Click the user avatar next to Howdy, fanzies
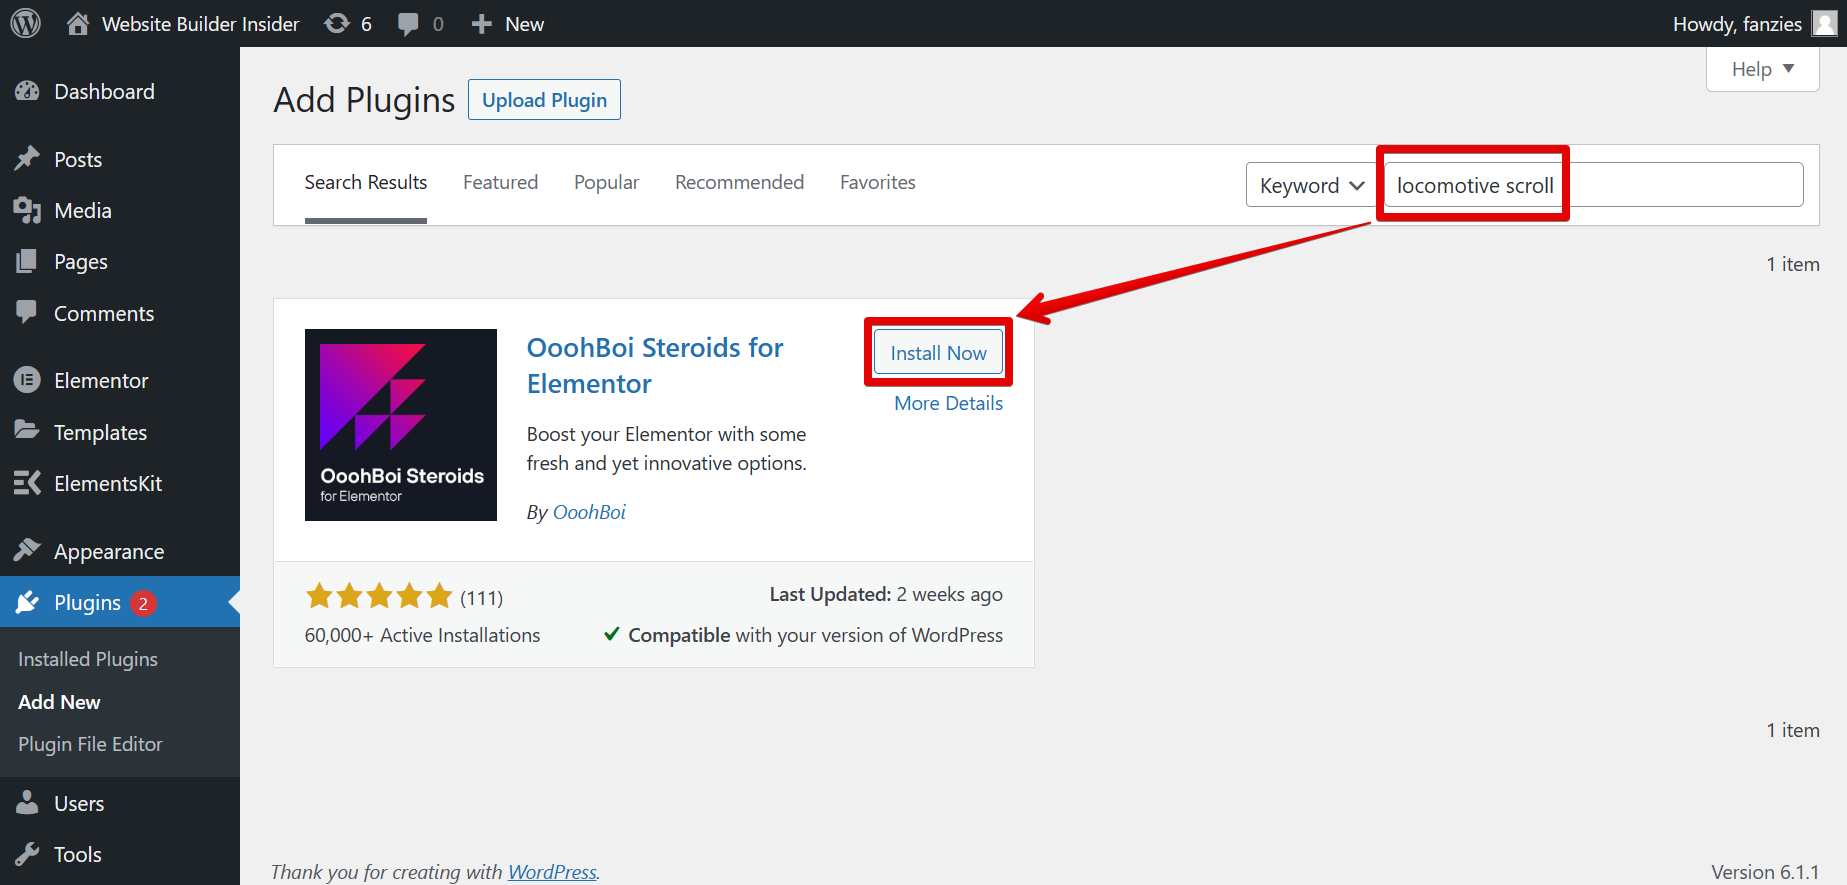 pyautogui.click(x=1824, y=23)
